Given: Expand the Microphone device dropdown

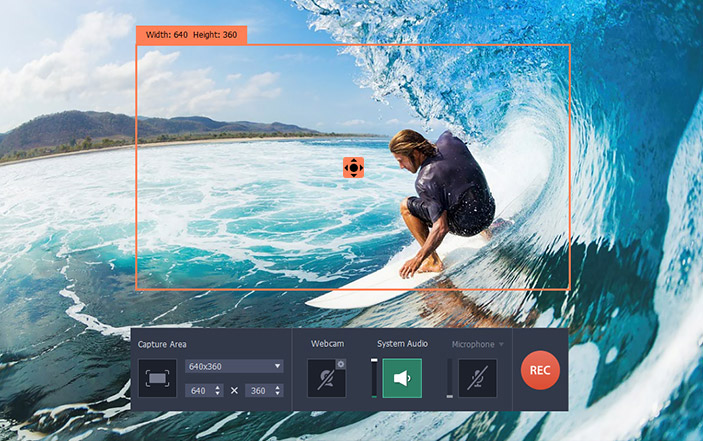Looking at the screenshot, I should pyautogui.click(x=501, y=344).
